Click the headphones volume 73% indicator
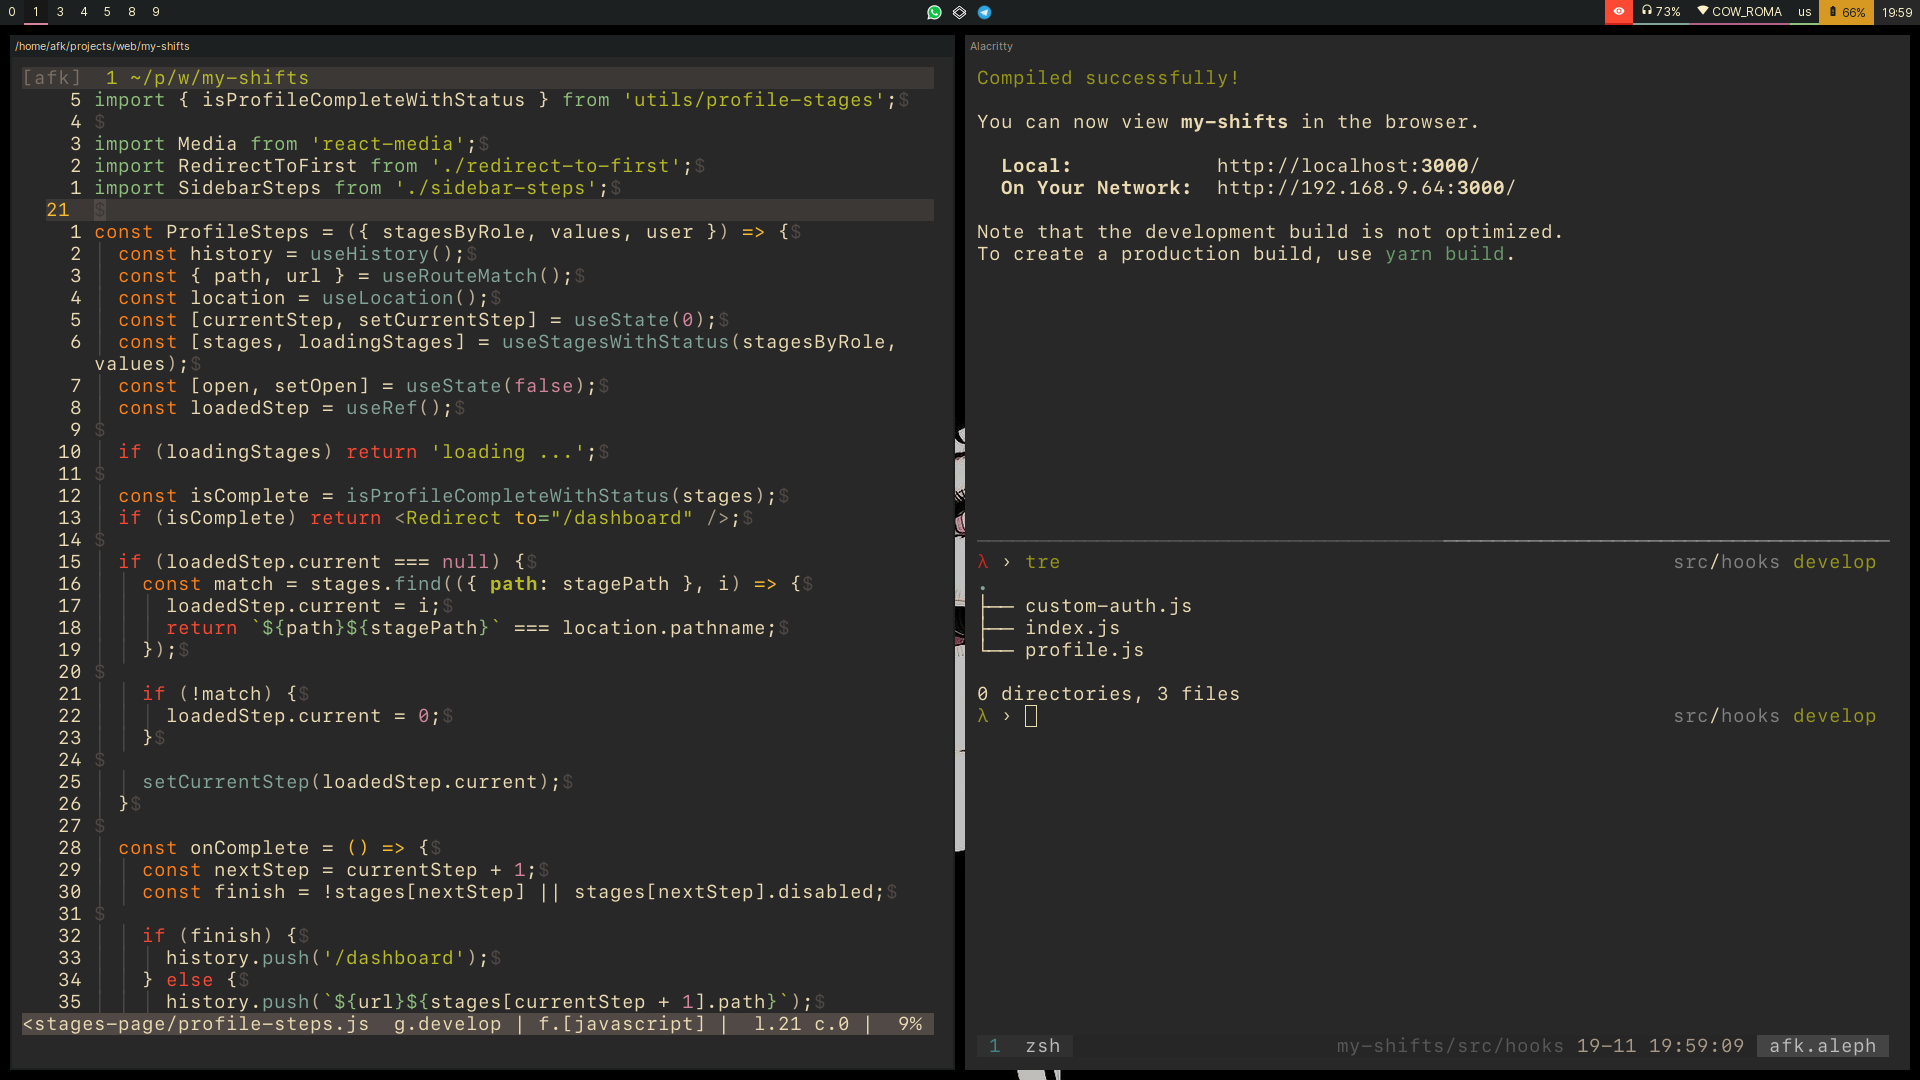Image resolution: width=1920 pixels, height=1080 pixels. pyautogui.click(x=1661, y=12)
